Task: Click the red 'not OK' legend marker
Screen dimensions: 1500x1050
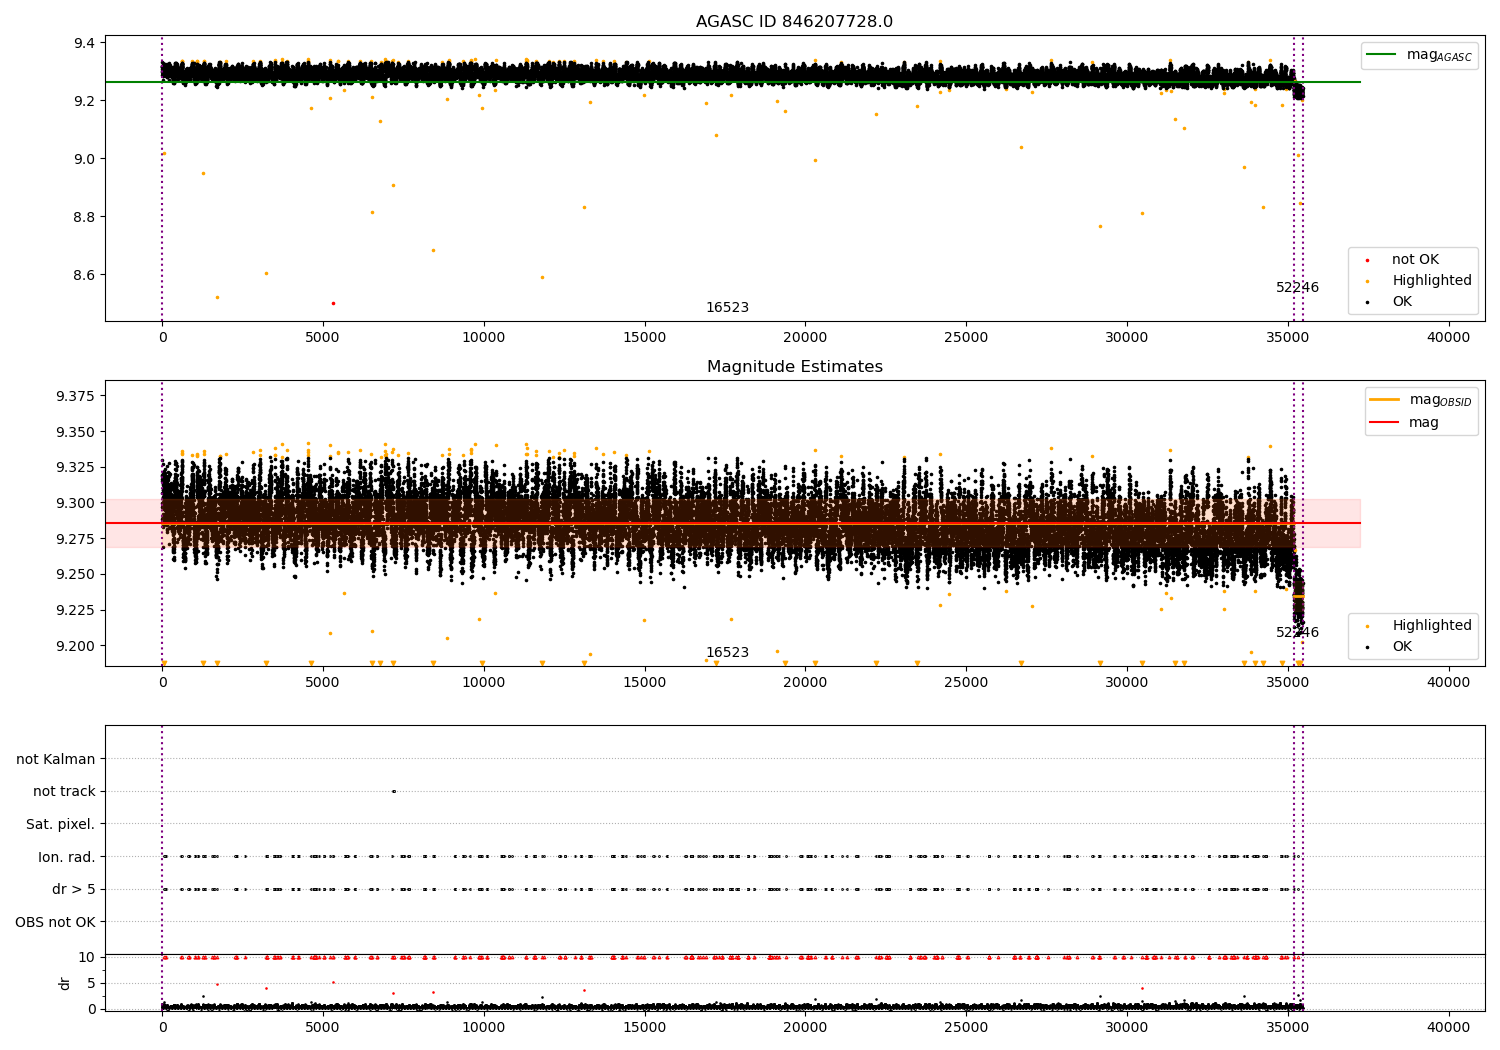Action: click(x=1367, y=260)
